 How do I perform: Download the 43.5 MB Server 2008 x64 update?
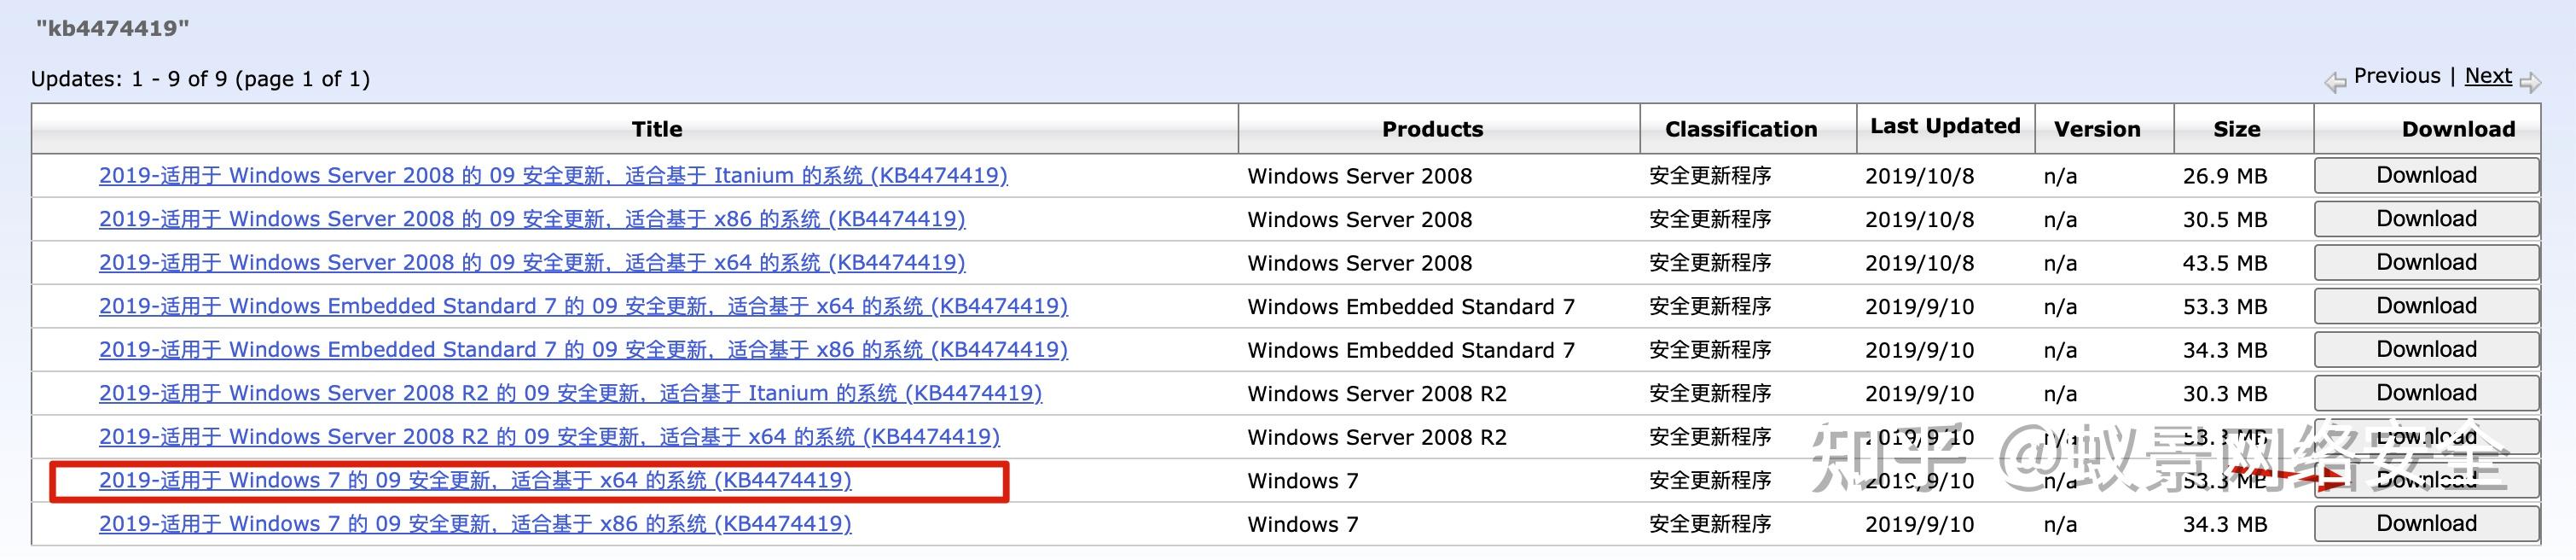tap(2426, 263)
